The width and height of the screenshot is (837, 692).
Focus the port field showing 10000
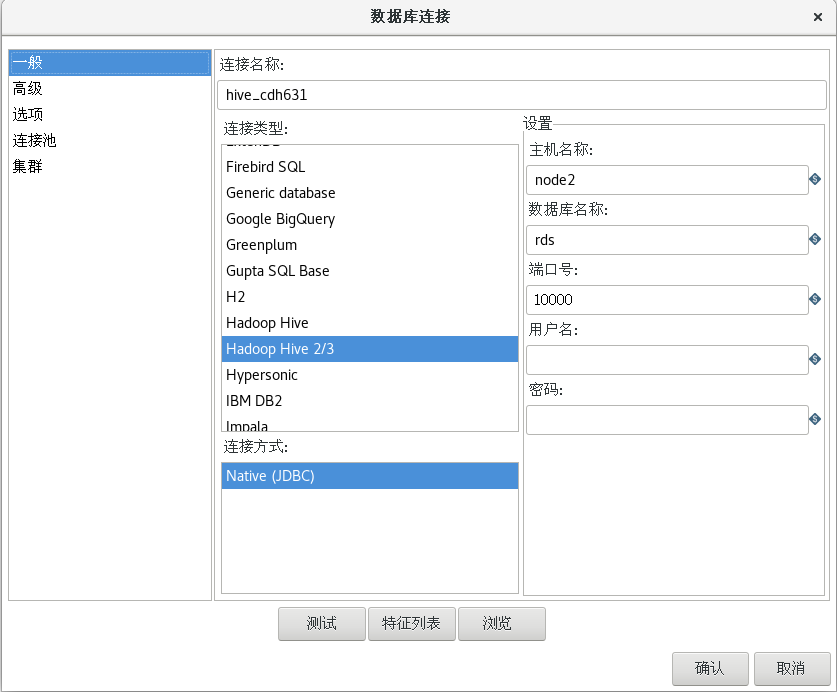667,300
